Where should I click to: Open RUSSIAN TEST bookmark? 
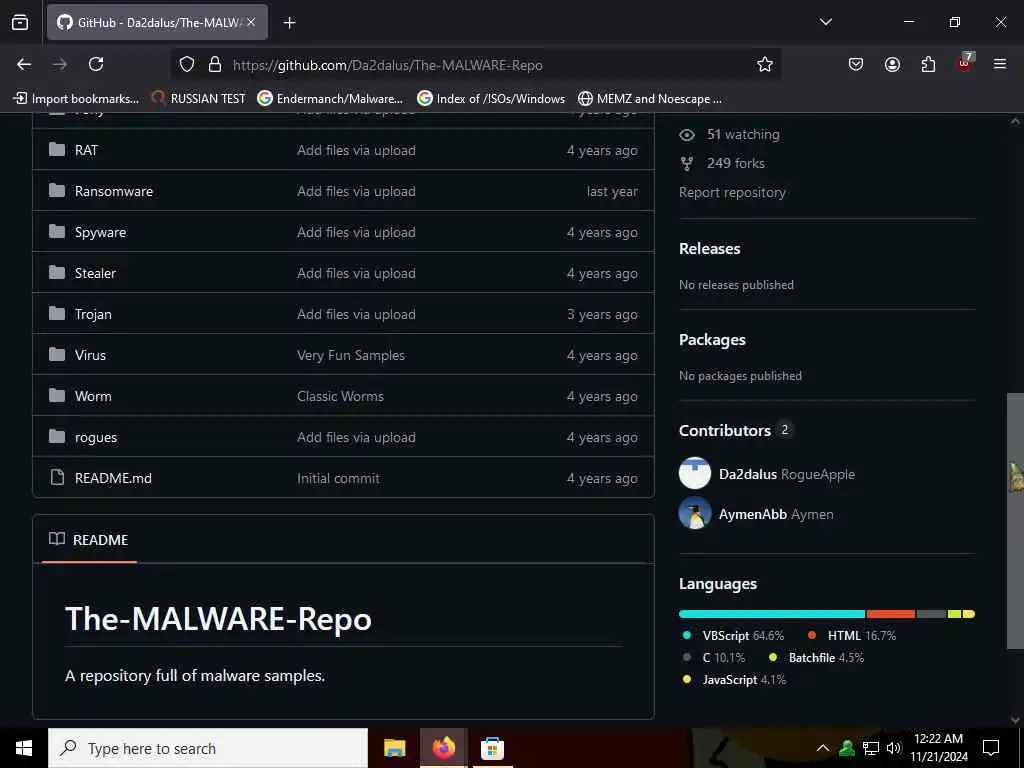198,99
